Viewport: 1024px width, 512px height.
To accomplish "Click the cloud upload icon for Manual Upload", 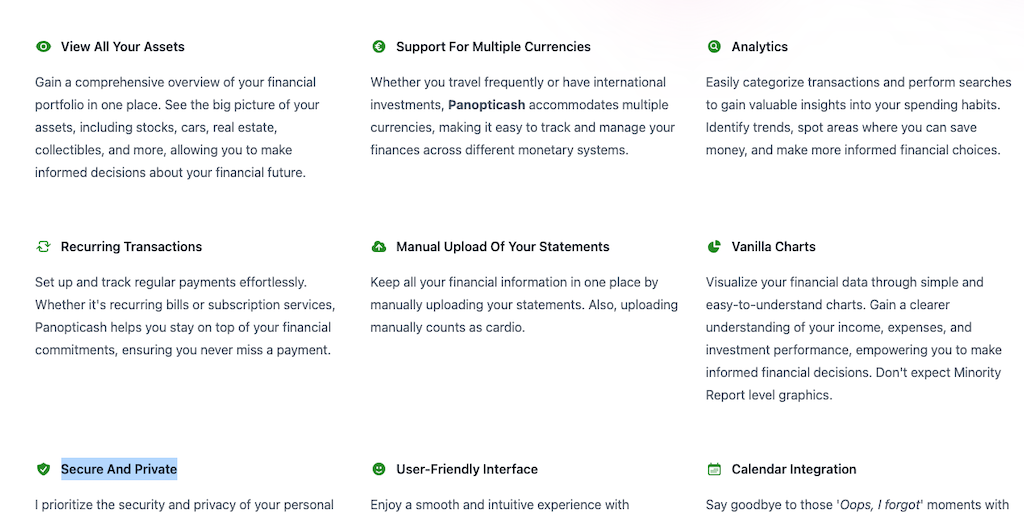I will click(379, 247).
